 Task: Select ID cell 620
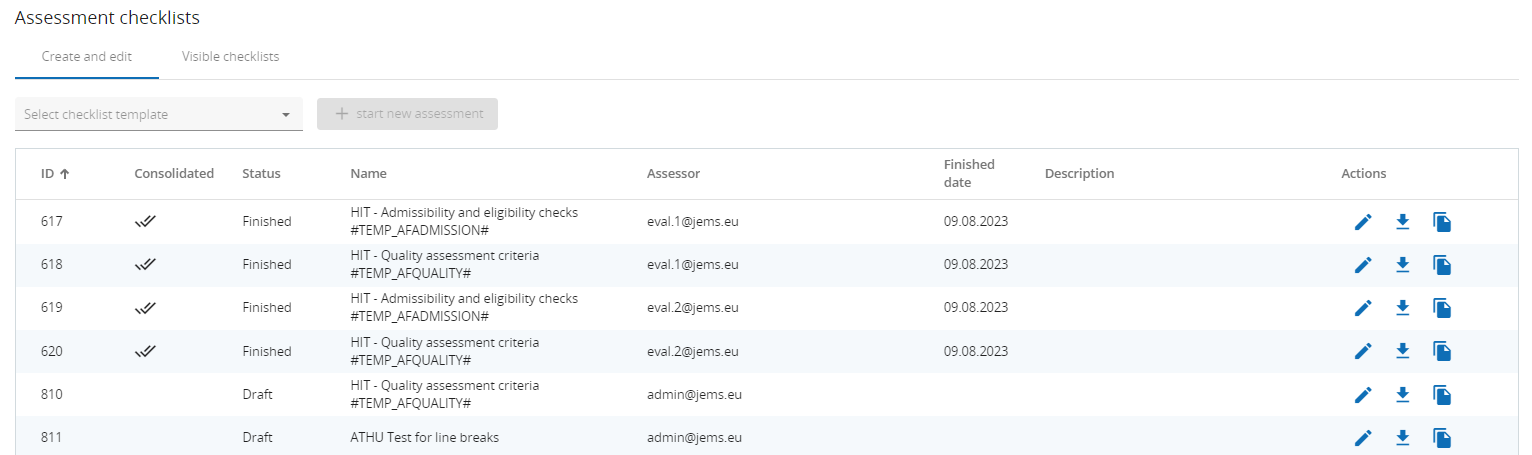click(x=52, y=351)
